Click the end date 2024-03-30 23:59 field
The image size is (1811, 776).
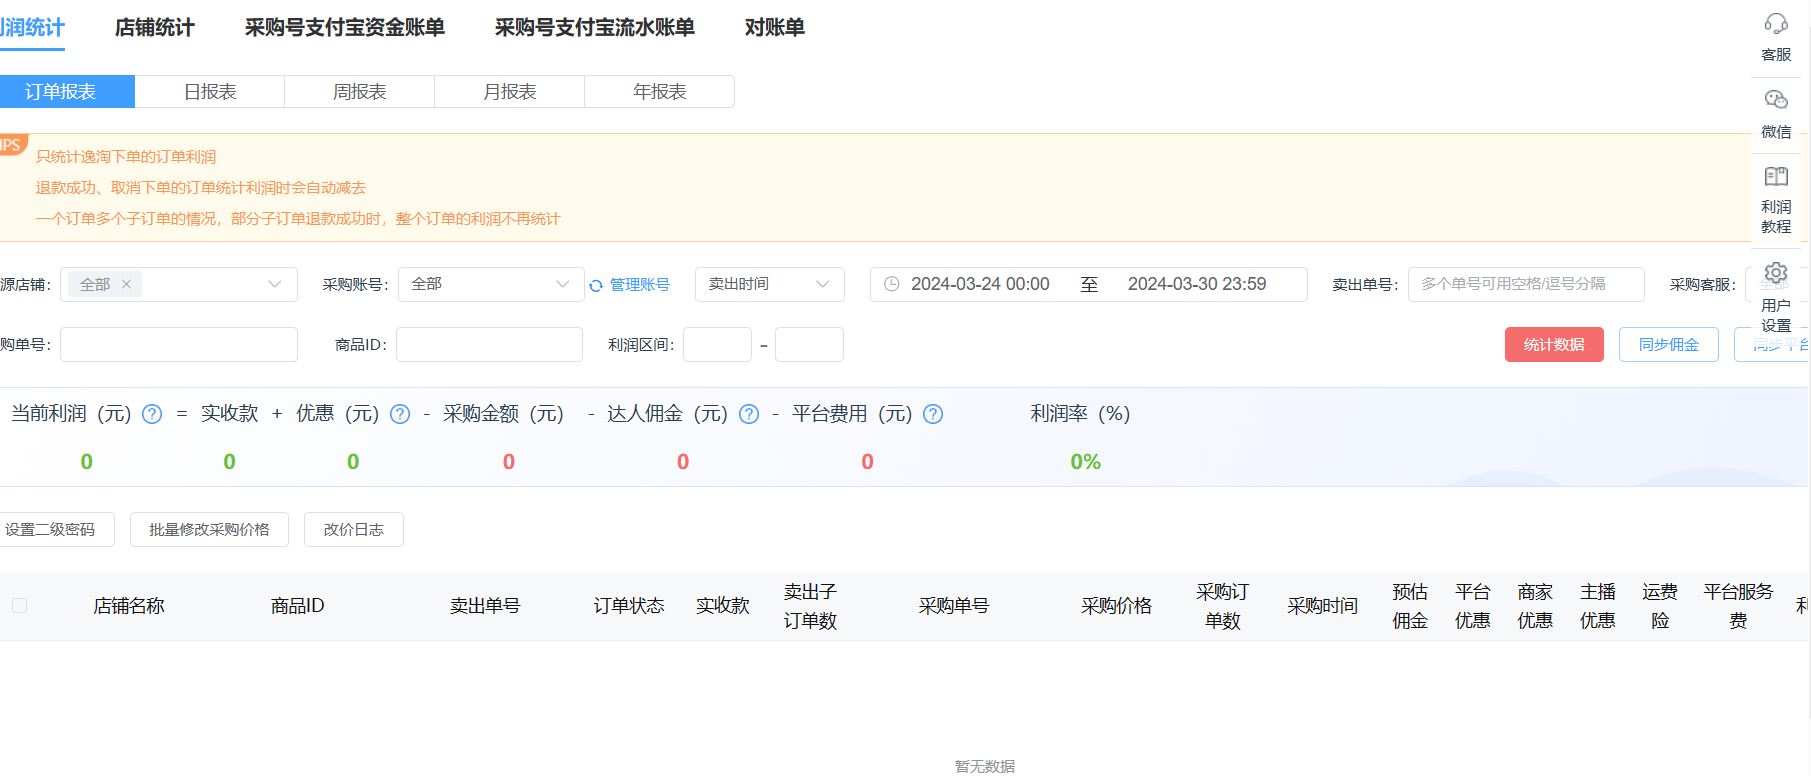(1197, 284)
